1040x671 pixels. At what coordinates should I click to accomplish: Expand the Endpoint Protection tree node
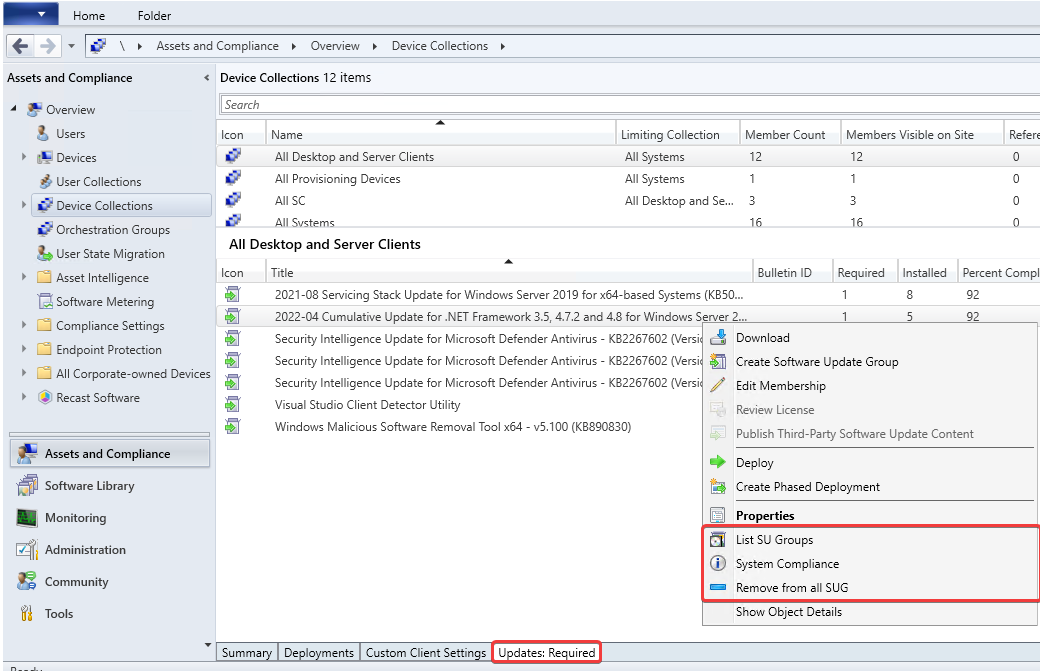click(24, 349)
